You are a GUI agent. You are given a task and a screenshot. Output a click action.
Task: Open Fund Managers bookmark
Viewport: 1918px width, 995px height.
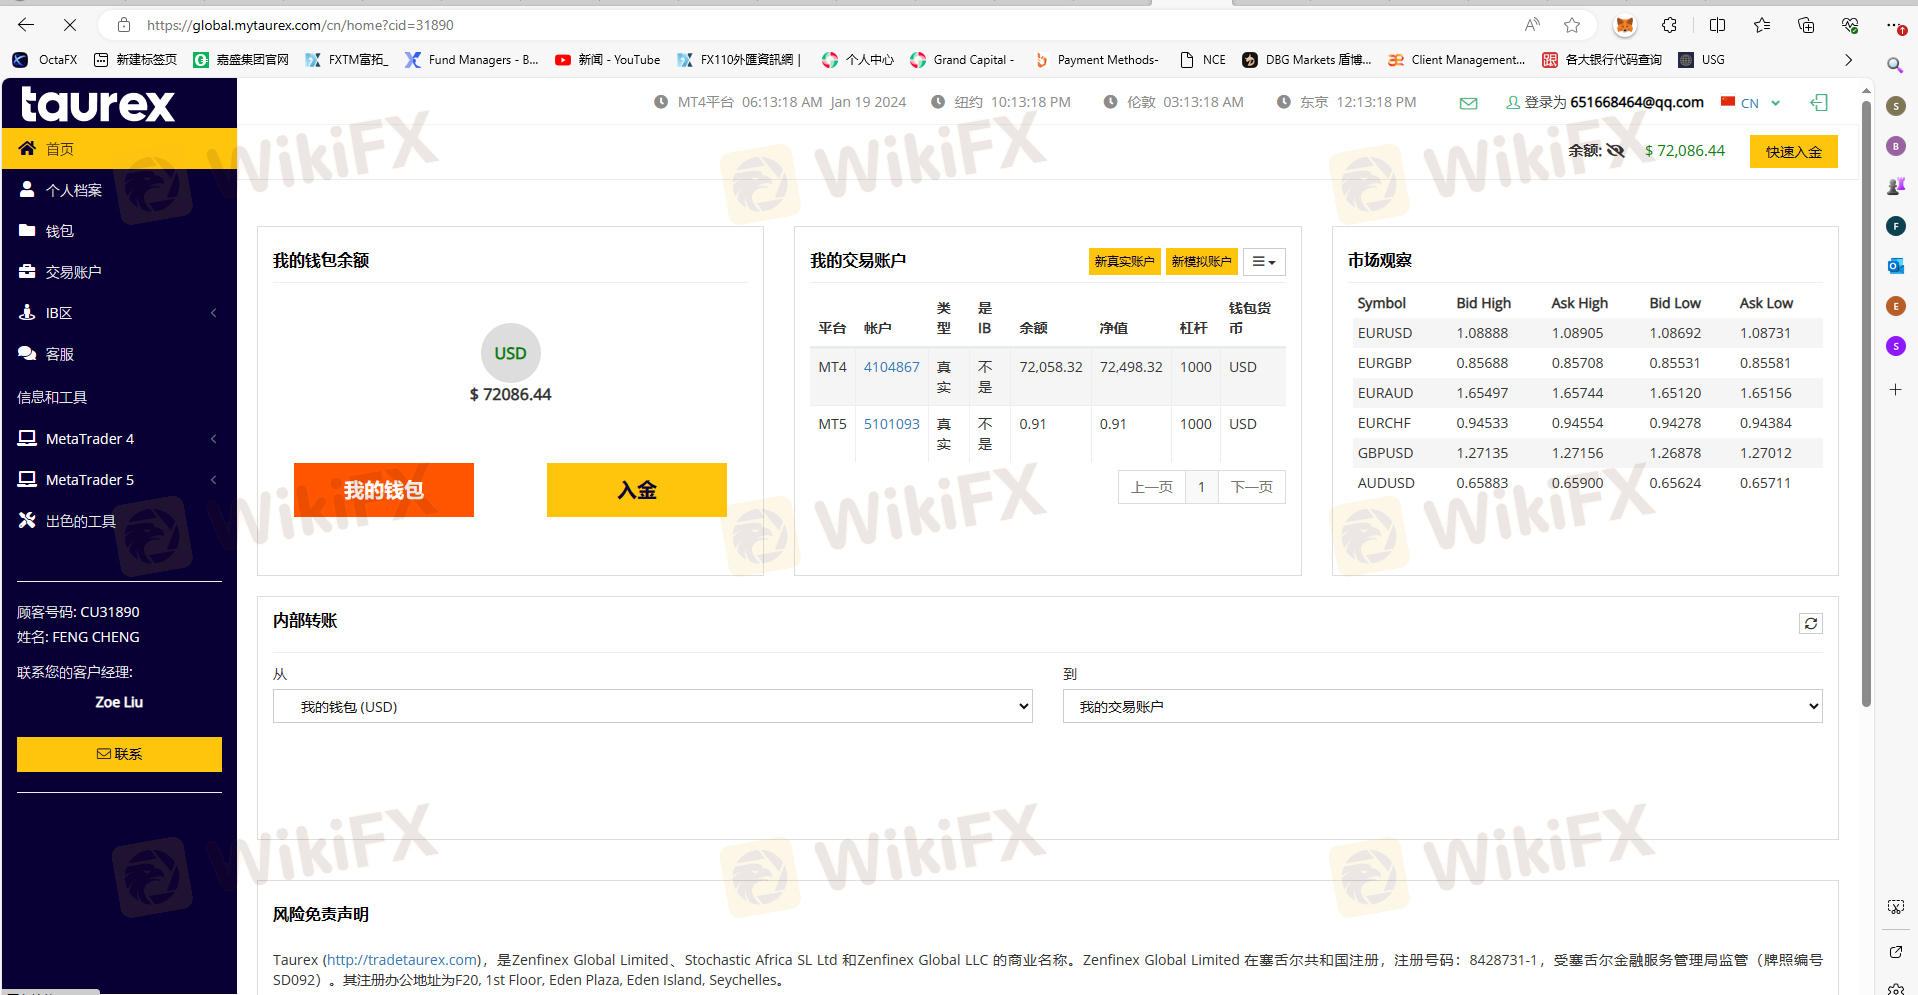[x=471, y=60]
